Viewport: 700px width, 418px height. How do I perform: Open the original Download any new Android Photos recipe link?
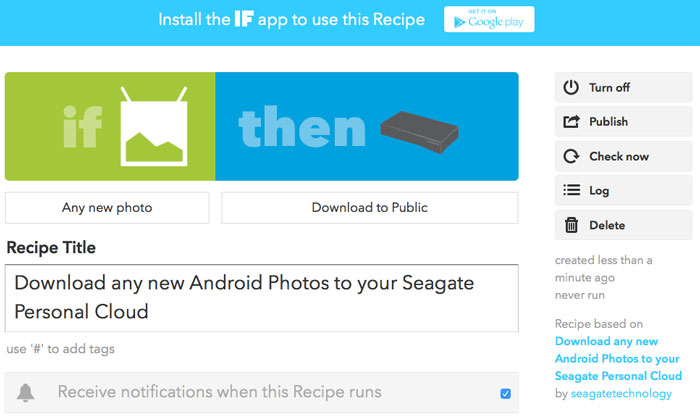pyautogui.click(x=618, y=359)
